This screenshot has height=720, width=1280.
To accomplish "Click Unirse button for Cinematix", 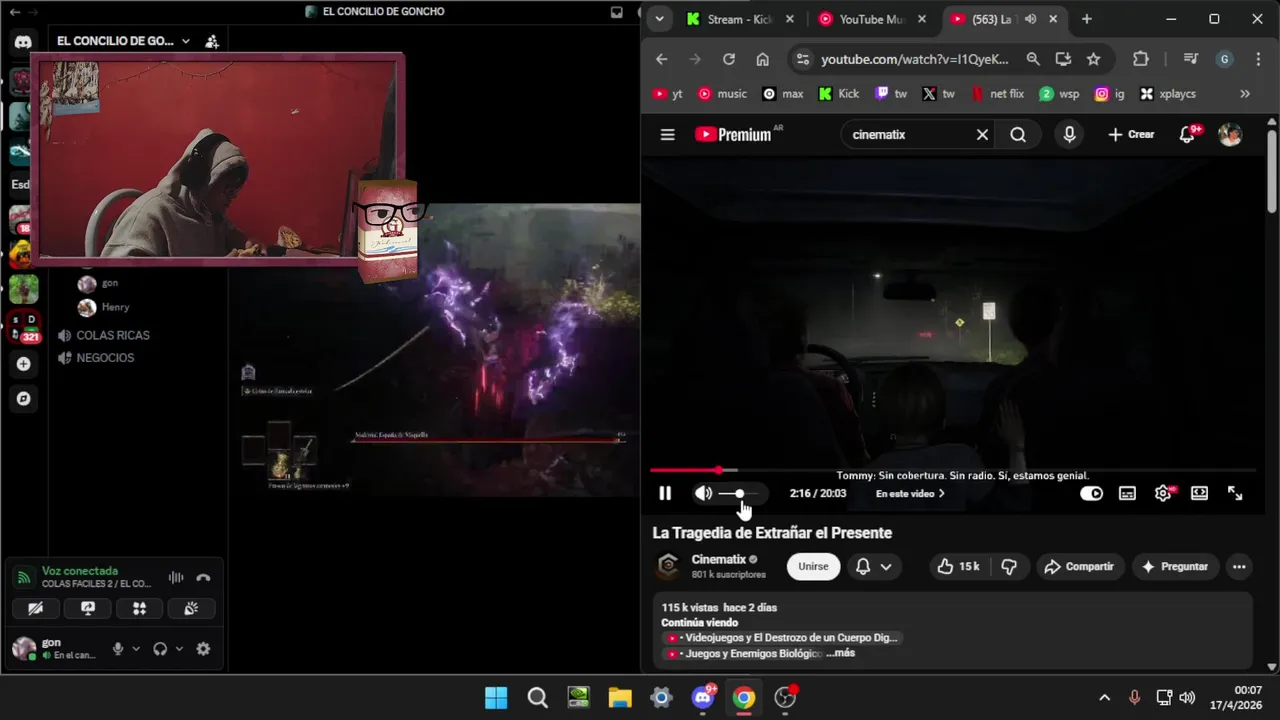I will tap(813, 566).
